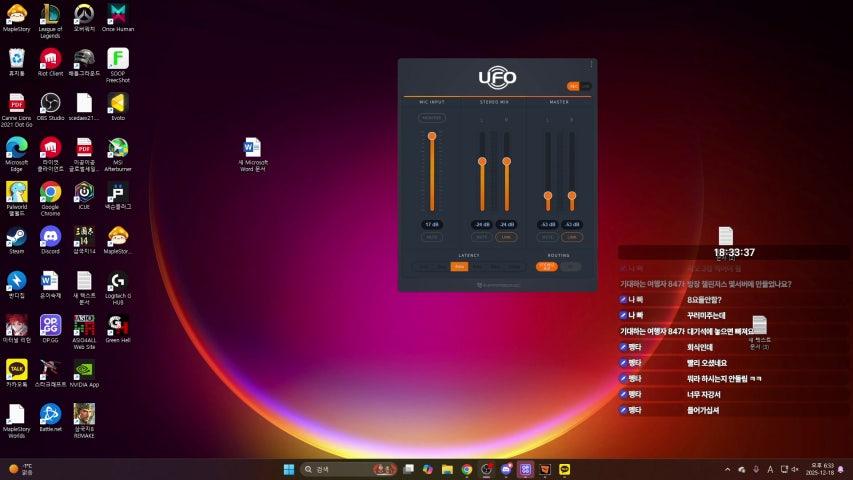Open the Battle.net desktop shortcut
Screen dimensions: 853x480
[50, 413]
